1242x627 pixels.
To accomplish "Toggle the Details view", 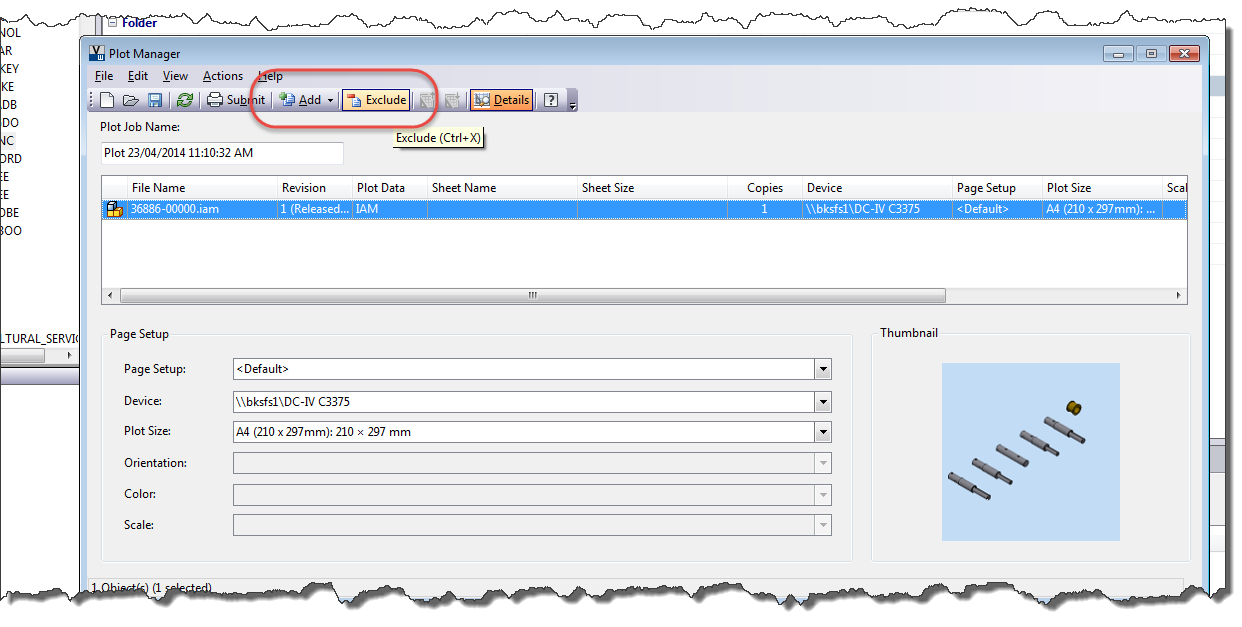I will click(500, 99).
